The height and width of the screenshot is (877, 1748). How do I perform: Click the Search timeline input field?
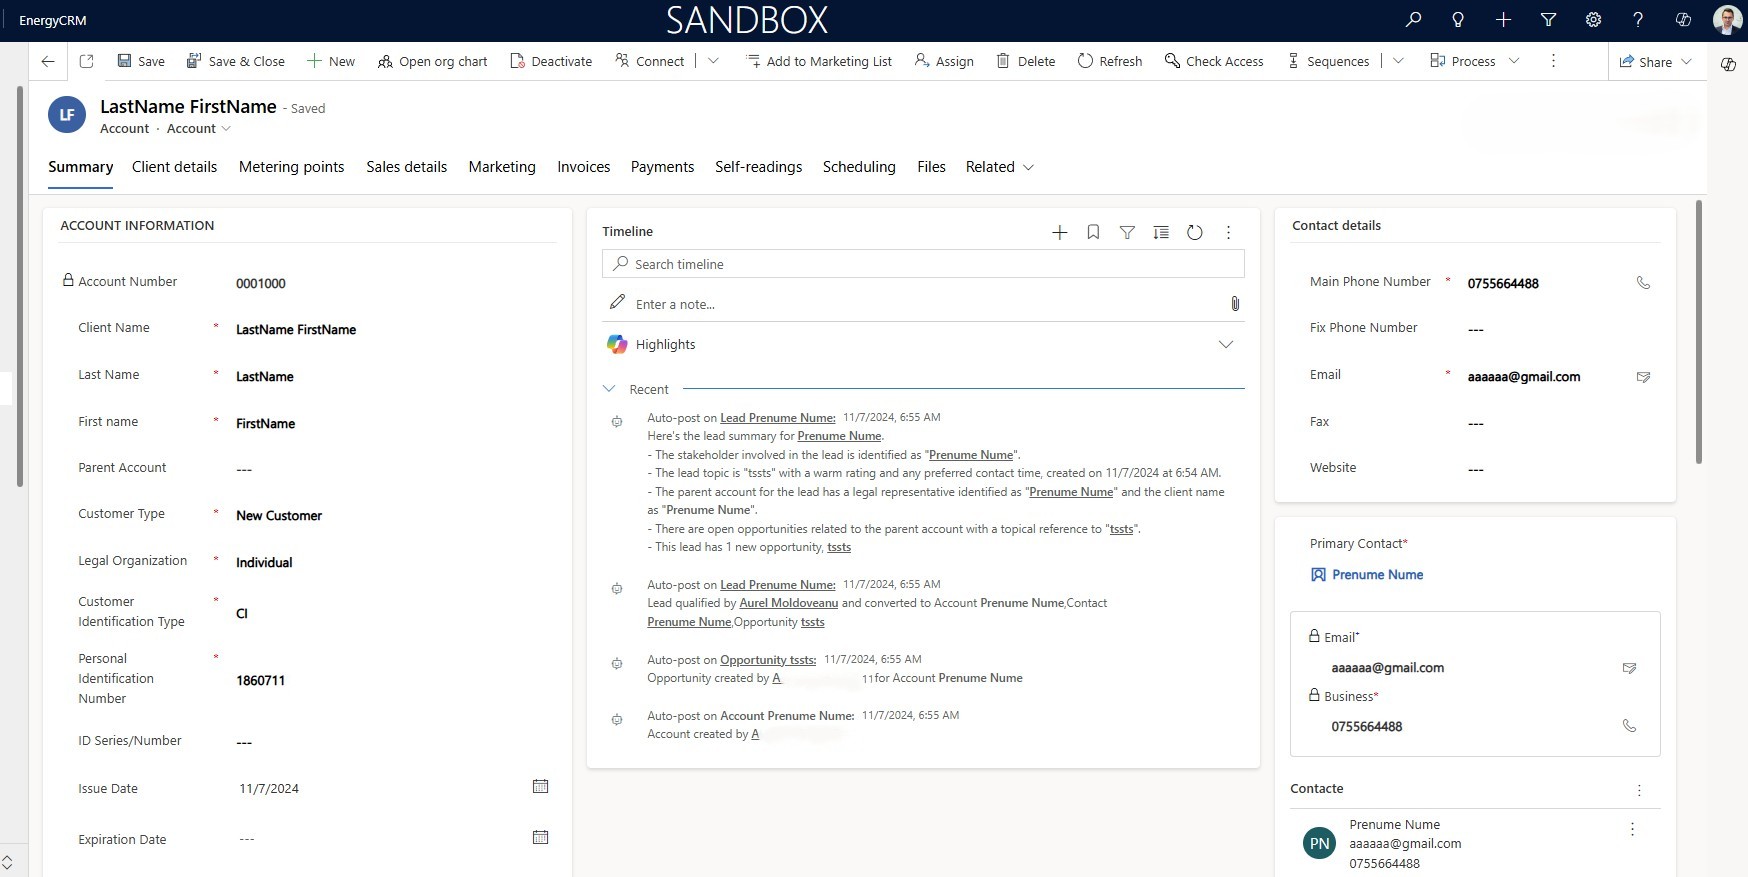(x=923, y=264)
